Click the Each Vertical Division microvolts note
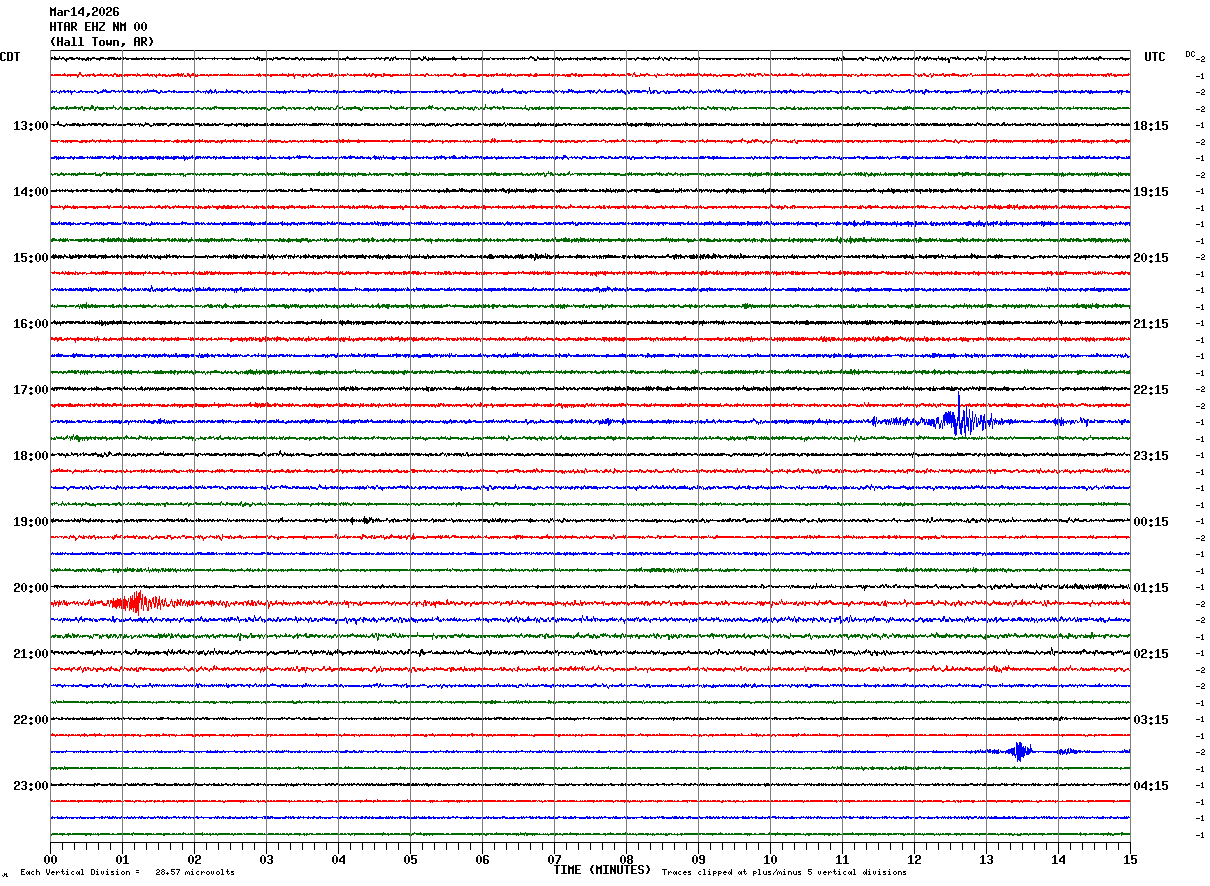Viewport: 1210px width, 886px height. pos(127,873)
